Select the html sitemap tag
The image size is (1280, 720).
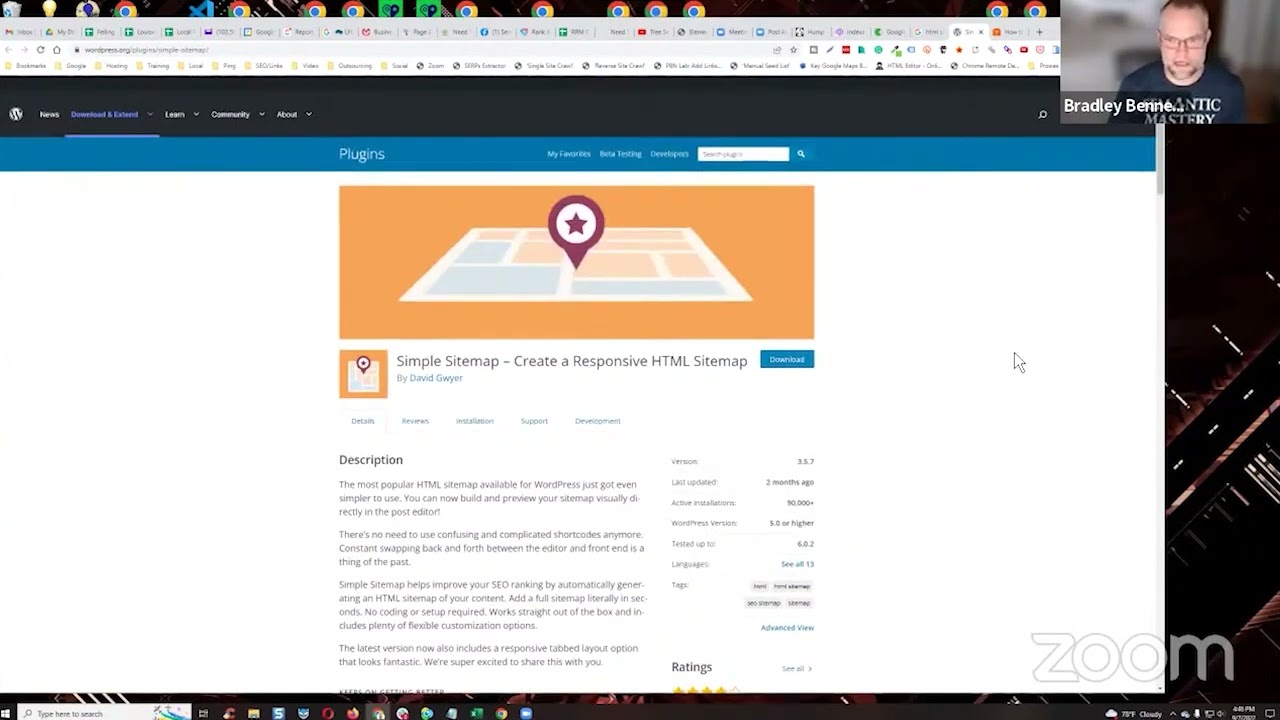click(x=792, y=586)
